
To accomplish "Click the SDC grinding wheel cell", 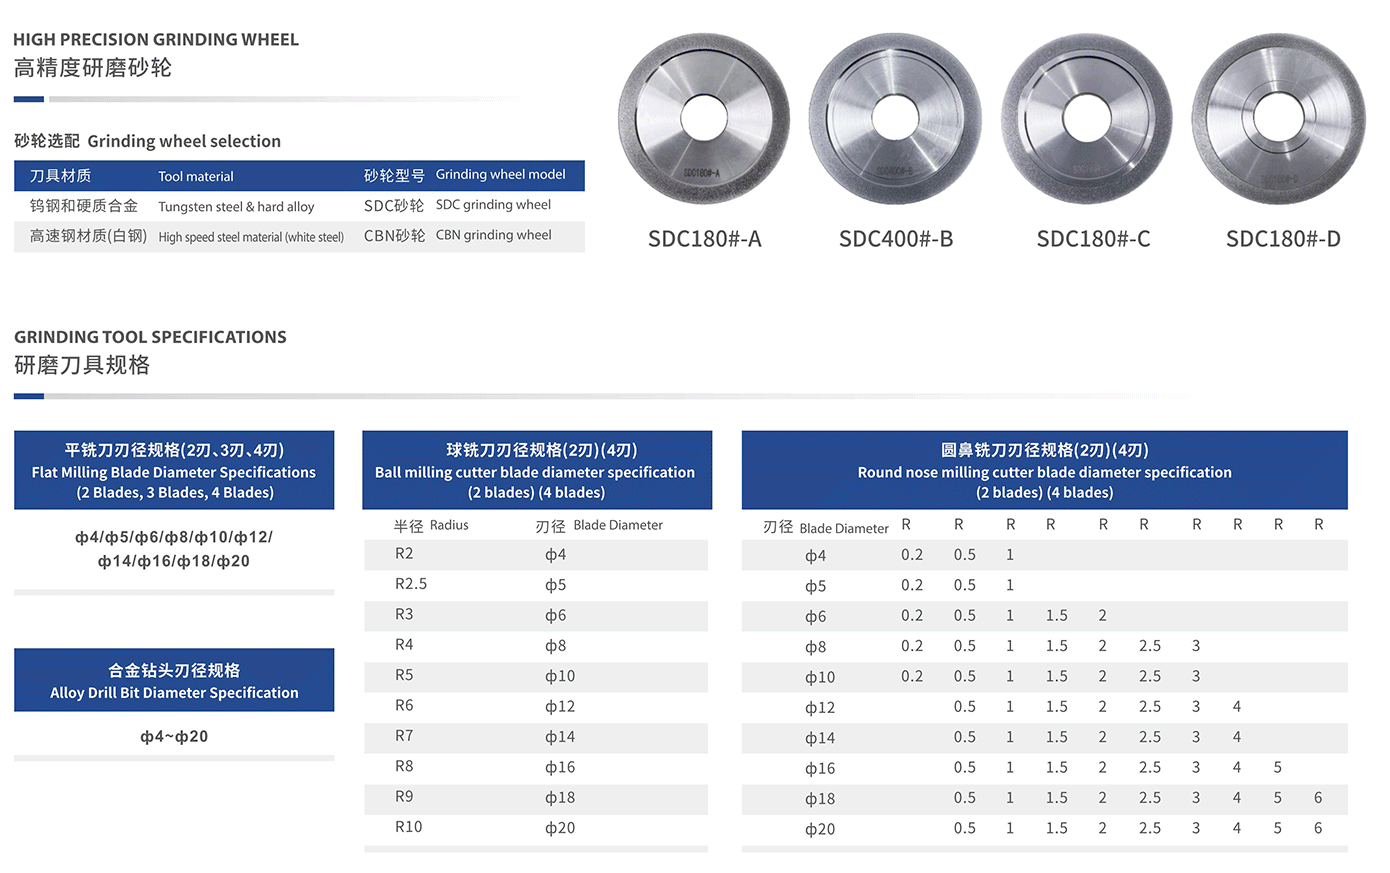I will [492, 204].
